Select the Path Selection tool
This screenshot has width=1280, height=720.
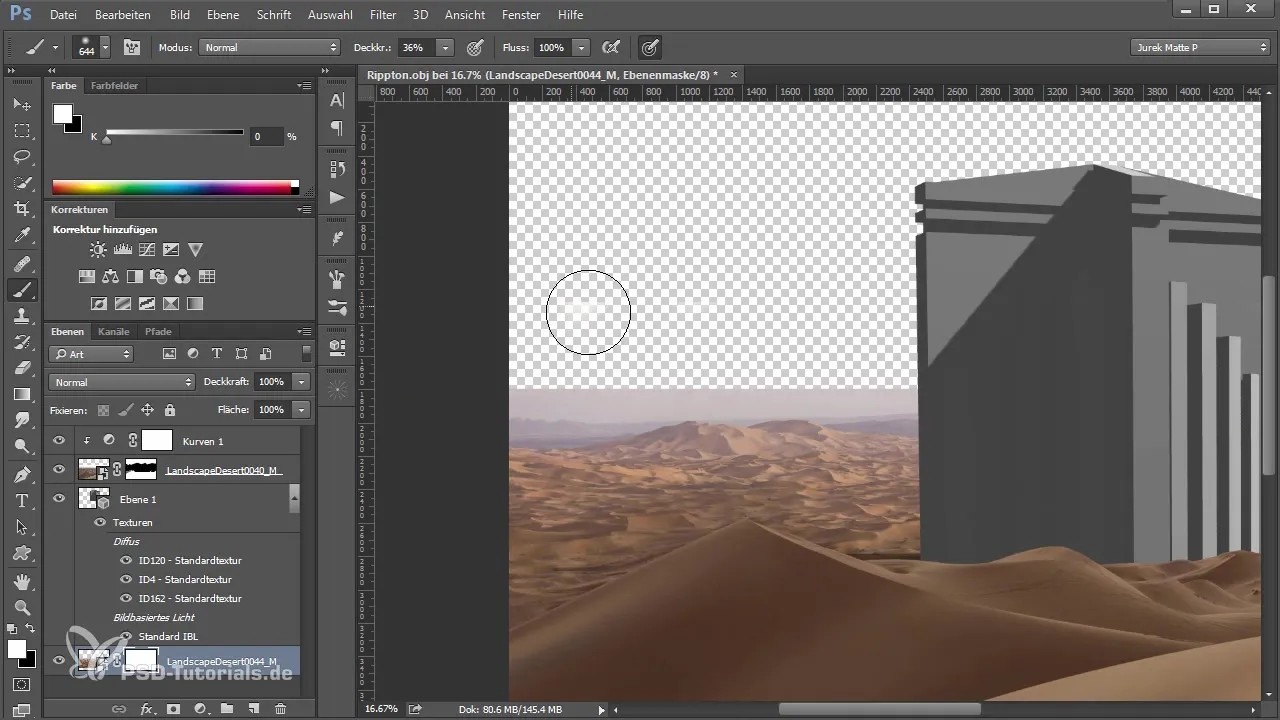[22, 526]
